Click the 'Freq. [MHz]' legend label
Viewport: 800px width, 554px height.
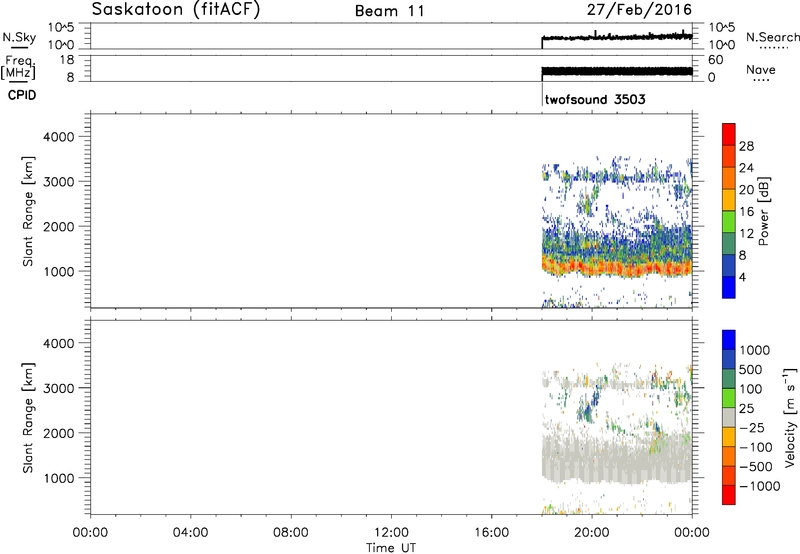[18, 68]
